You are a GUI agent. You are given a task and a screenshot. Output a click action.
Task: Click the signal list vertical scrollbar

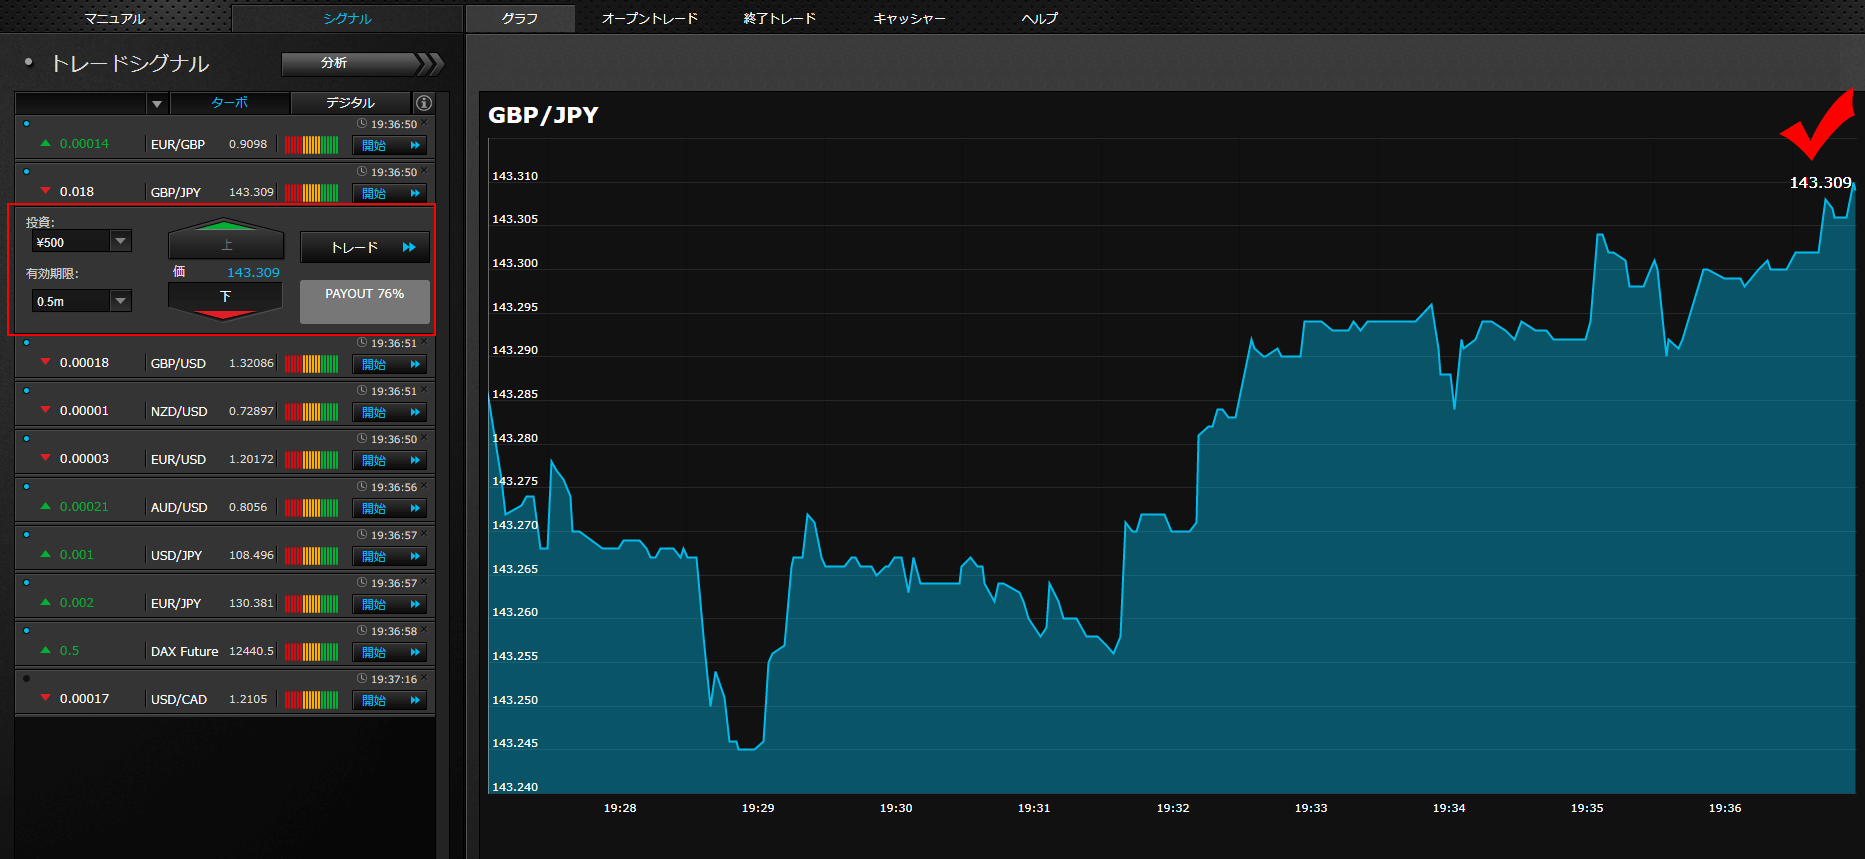pos(442,475)
